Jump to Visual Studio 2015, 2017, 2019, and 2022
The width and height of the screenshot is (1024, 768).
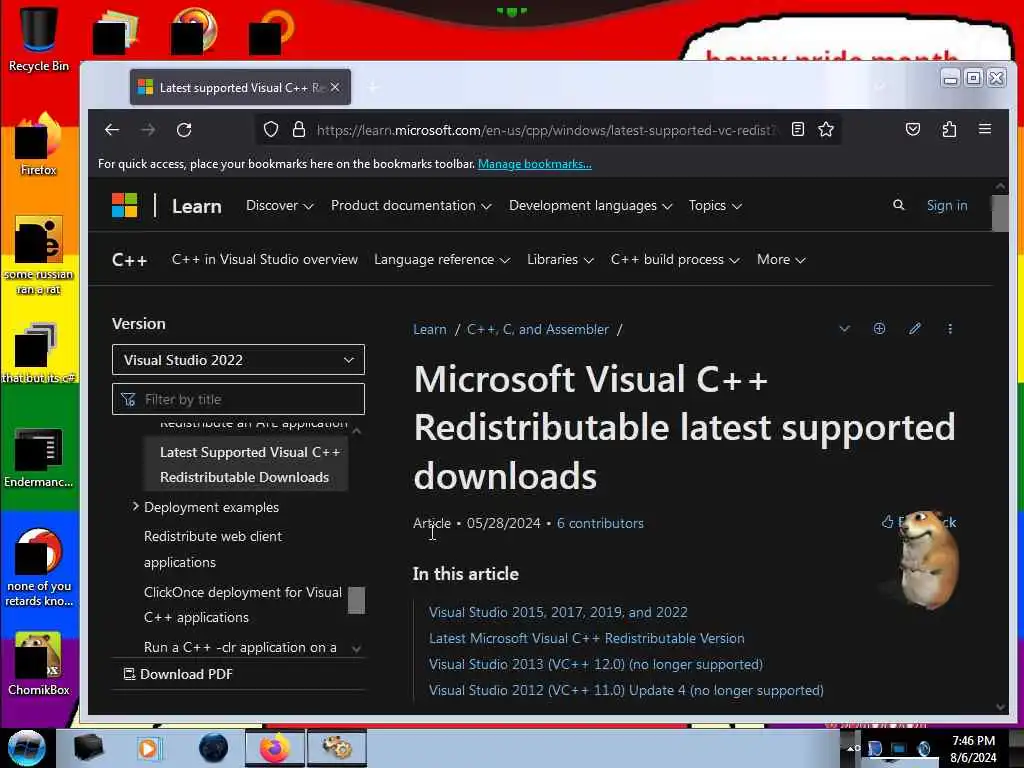[558, 612]
